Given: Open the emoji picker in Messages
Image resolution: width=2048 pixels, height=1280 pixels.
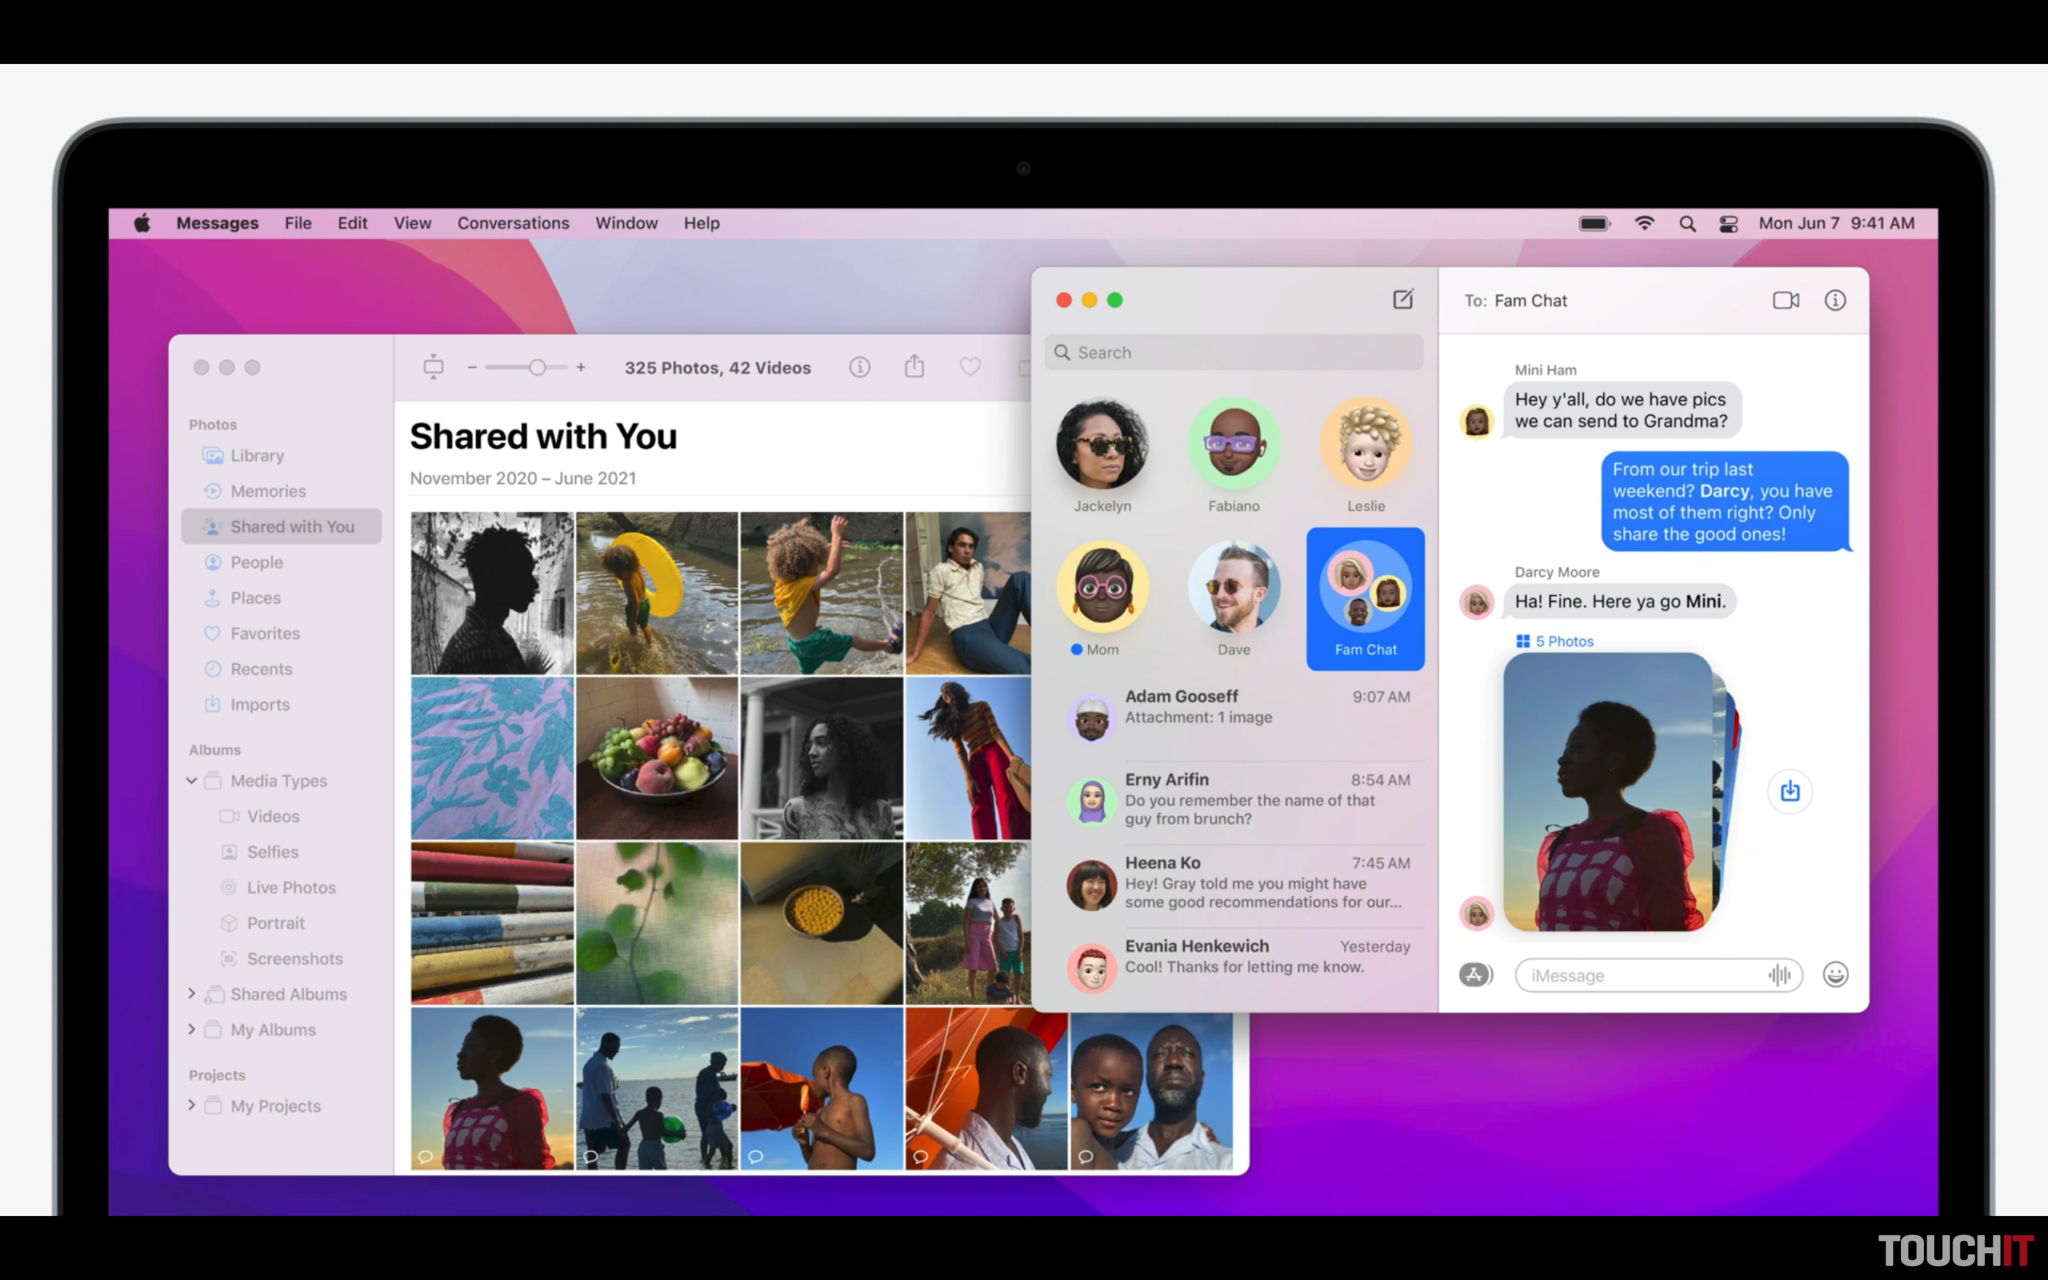Looking at the screenshot, I should 1835,974.
